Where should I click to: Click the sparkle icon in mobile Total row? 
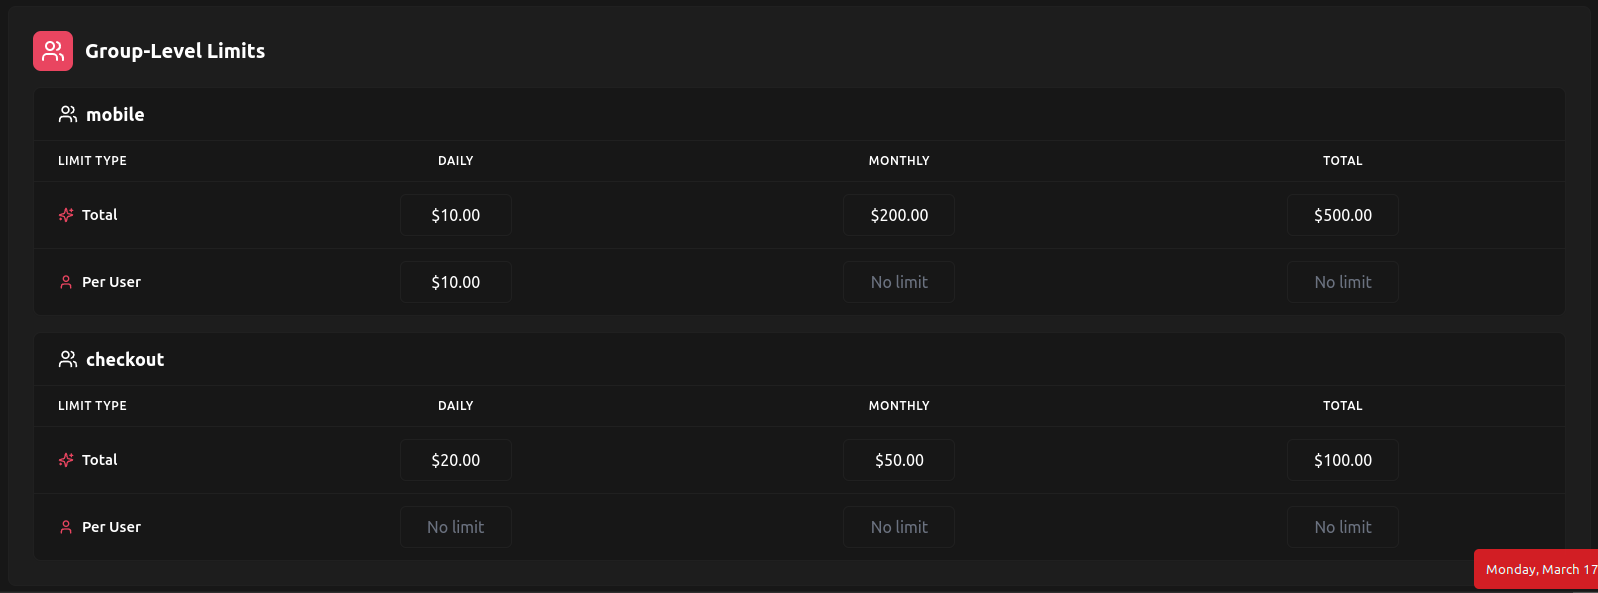coord(66,215)
